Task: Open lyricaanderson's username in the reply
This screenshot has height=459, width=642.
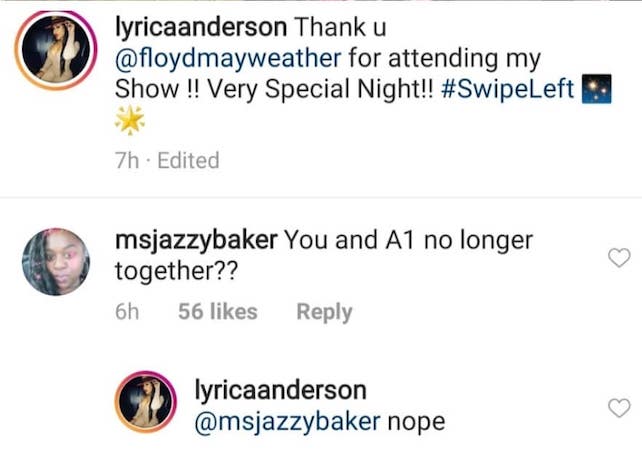Action: pos(280,390)
